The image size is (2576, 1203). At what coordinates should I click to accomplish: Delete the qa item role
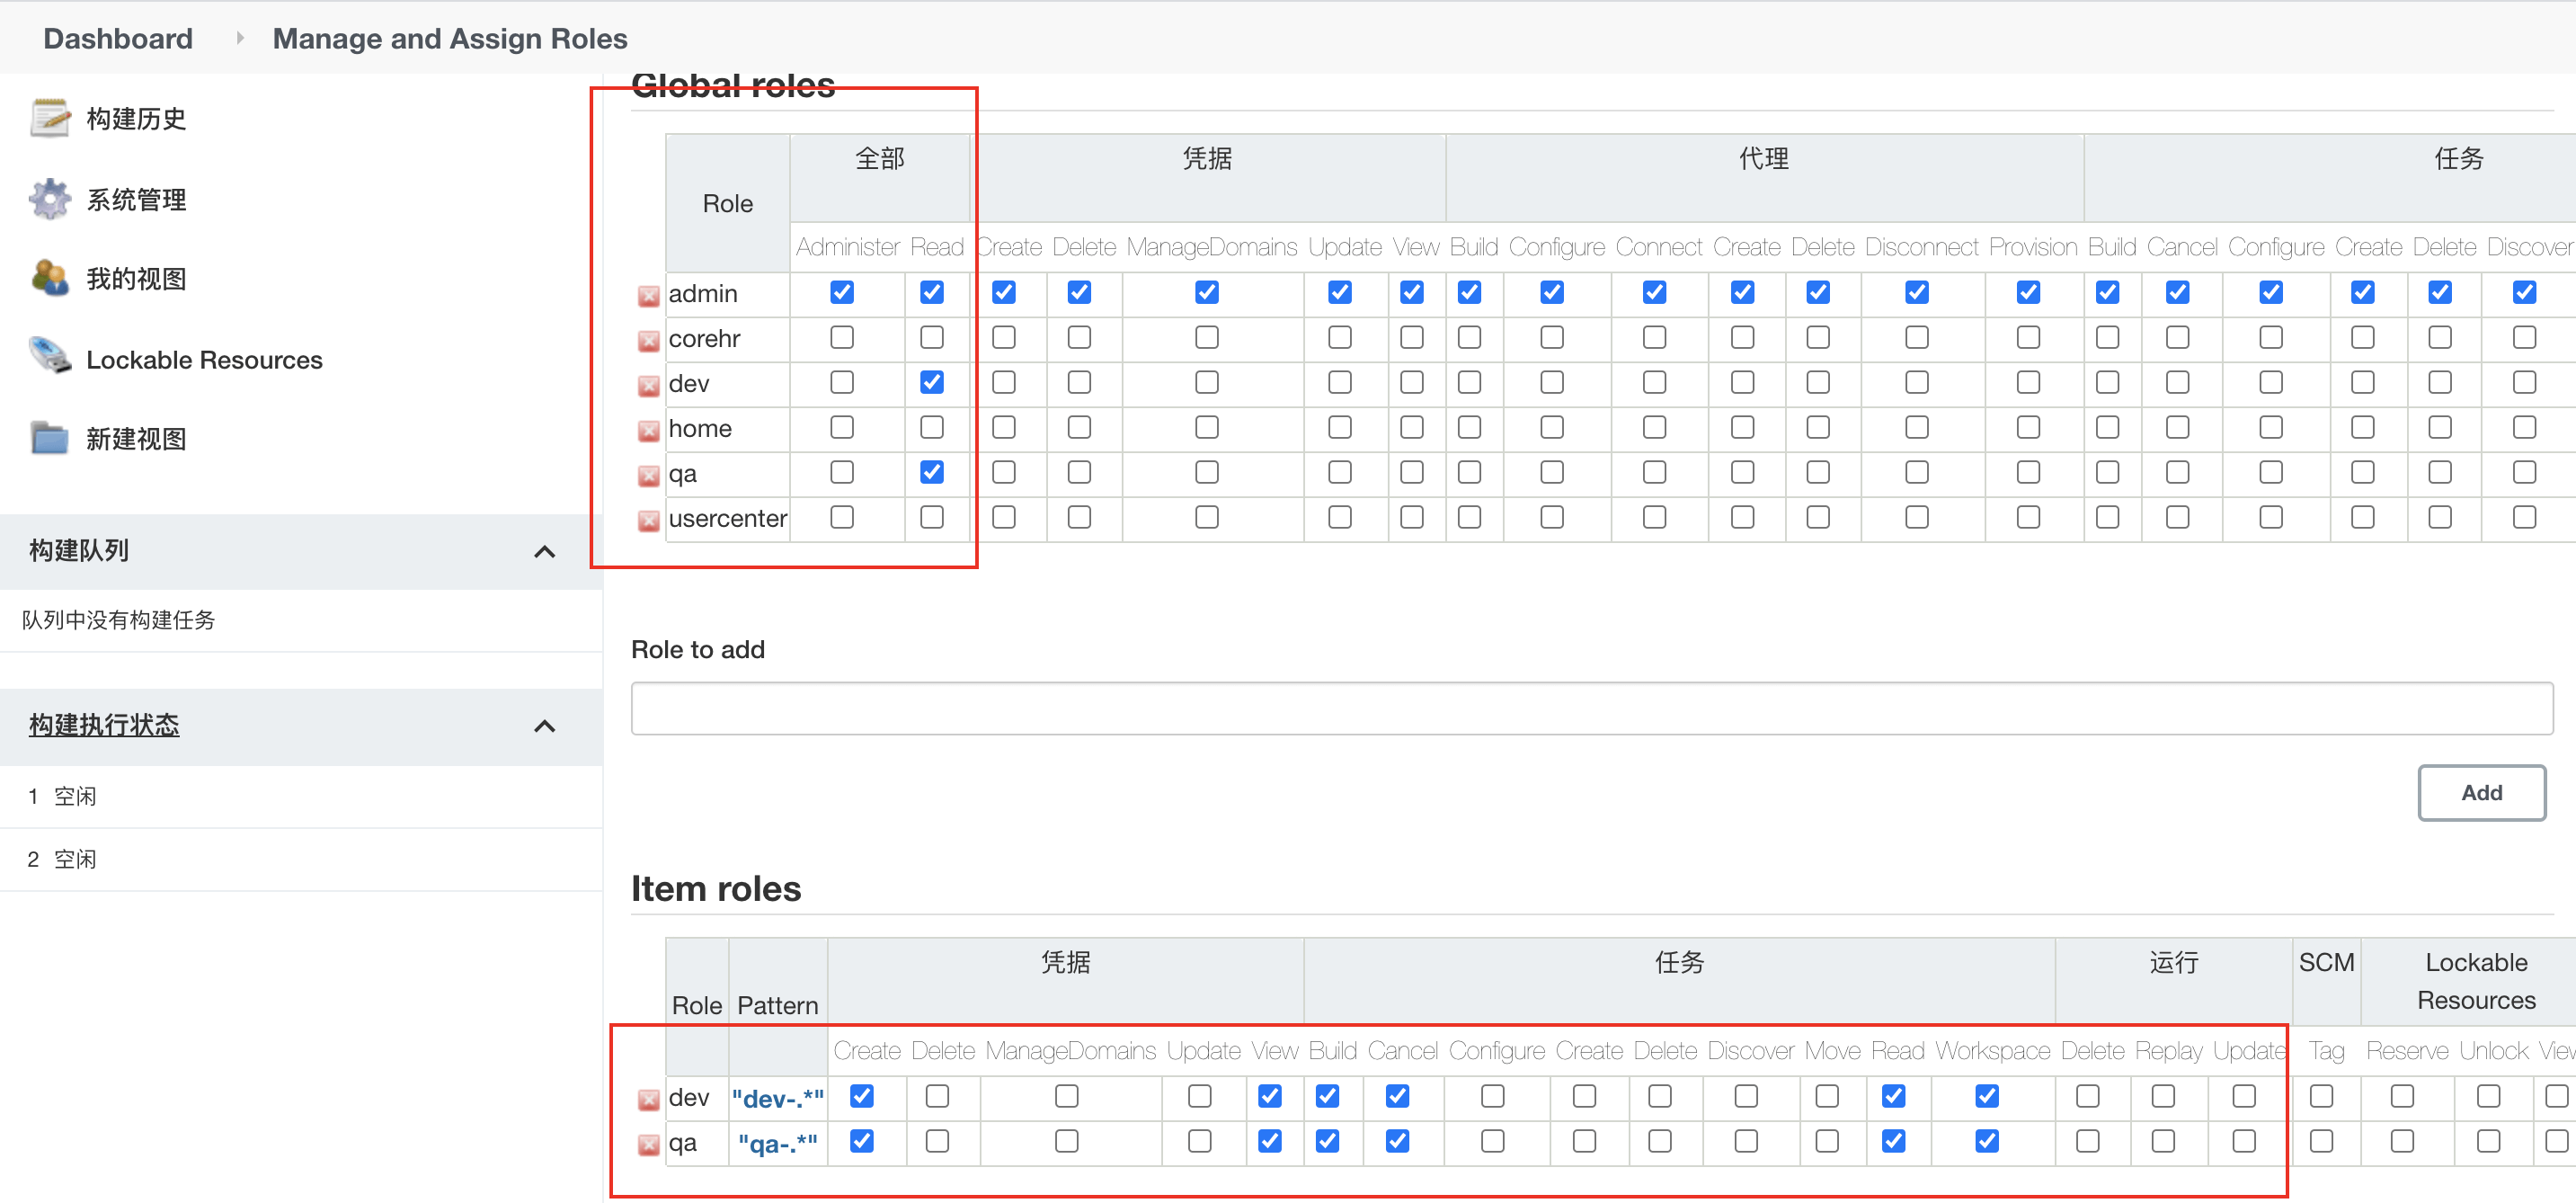[x=648, y=1145]
